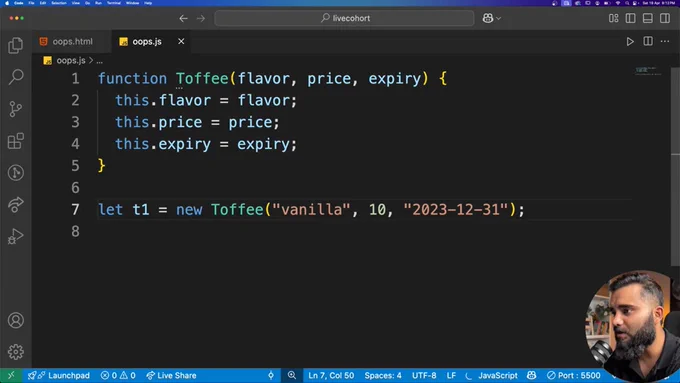Screen dimensions: 680x383
Task: Open the Apple menu
Action: click(7, 3)
